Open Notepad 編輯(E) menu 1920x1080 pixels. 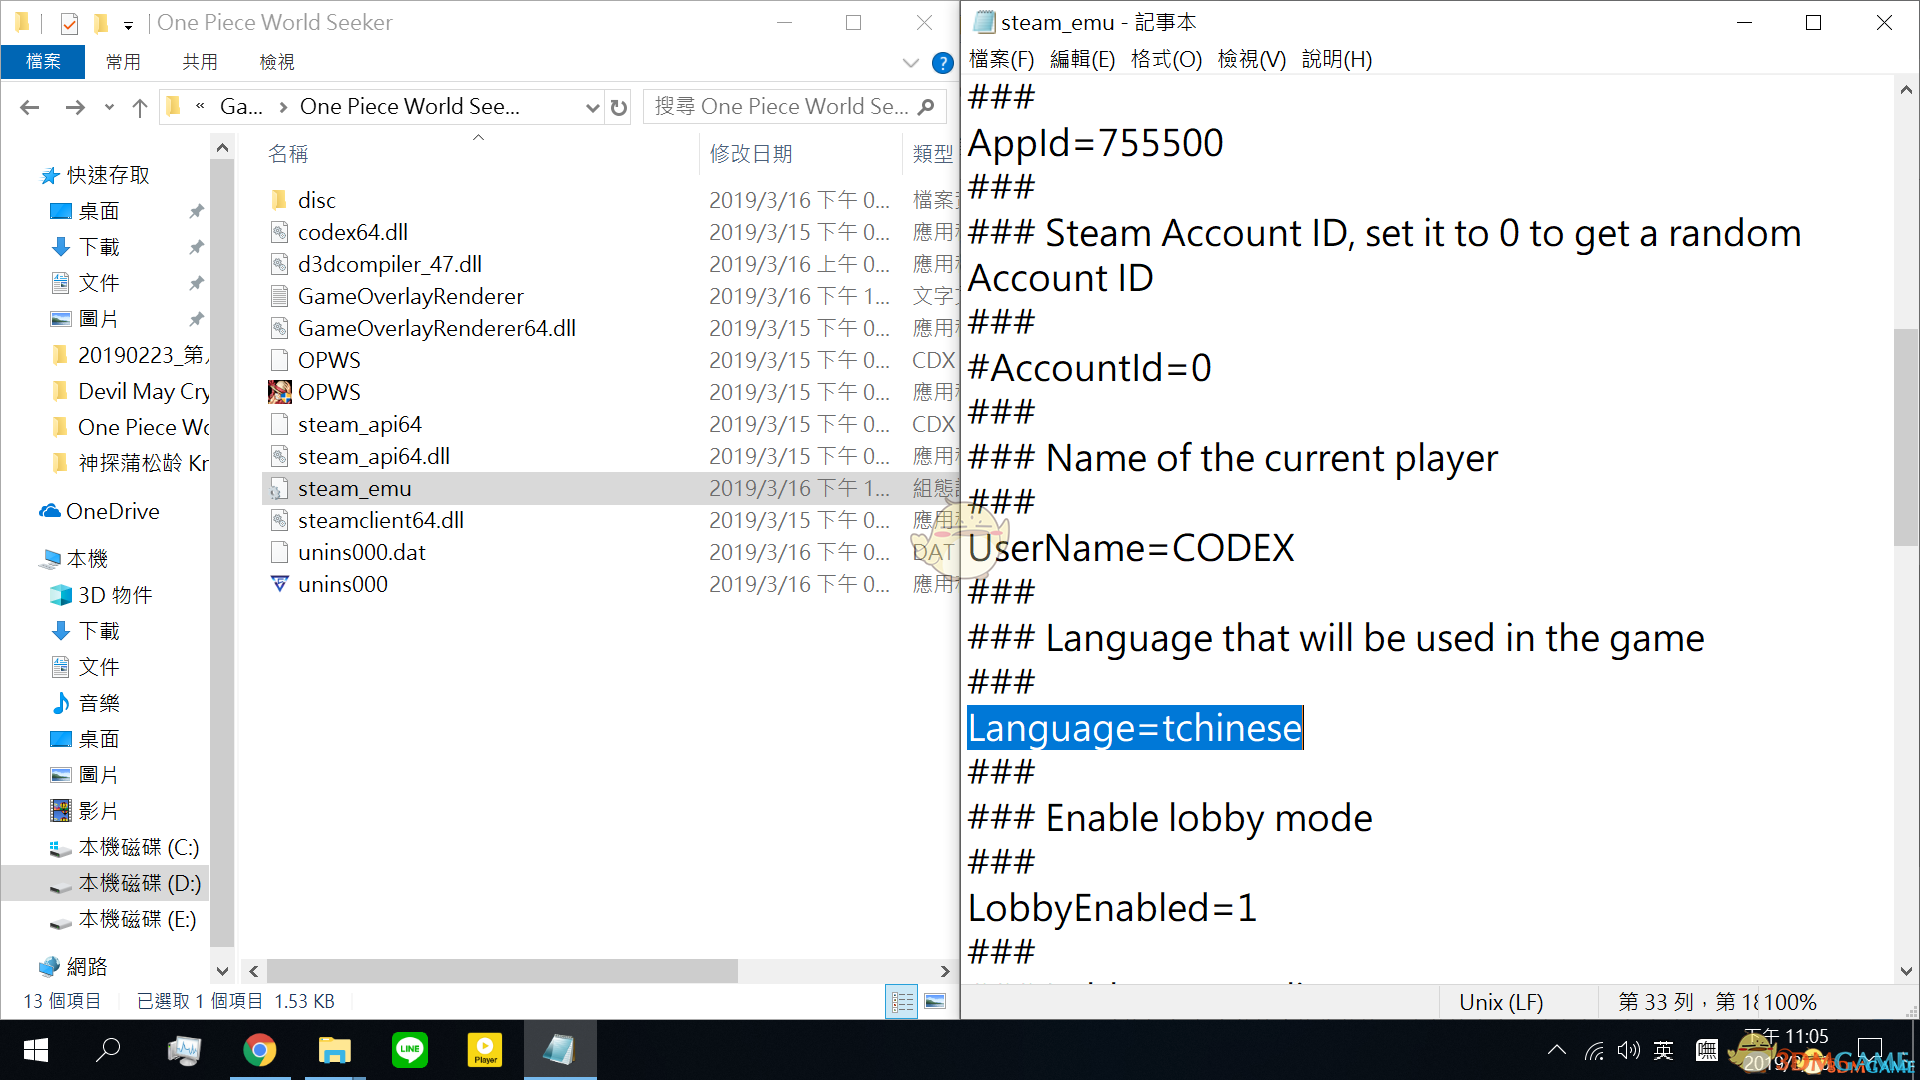[x=1082, y=60]
